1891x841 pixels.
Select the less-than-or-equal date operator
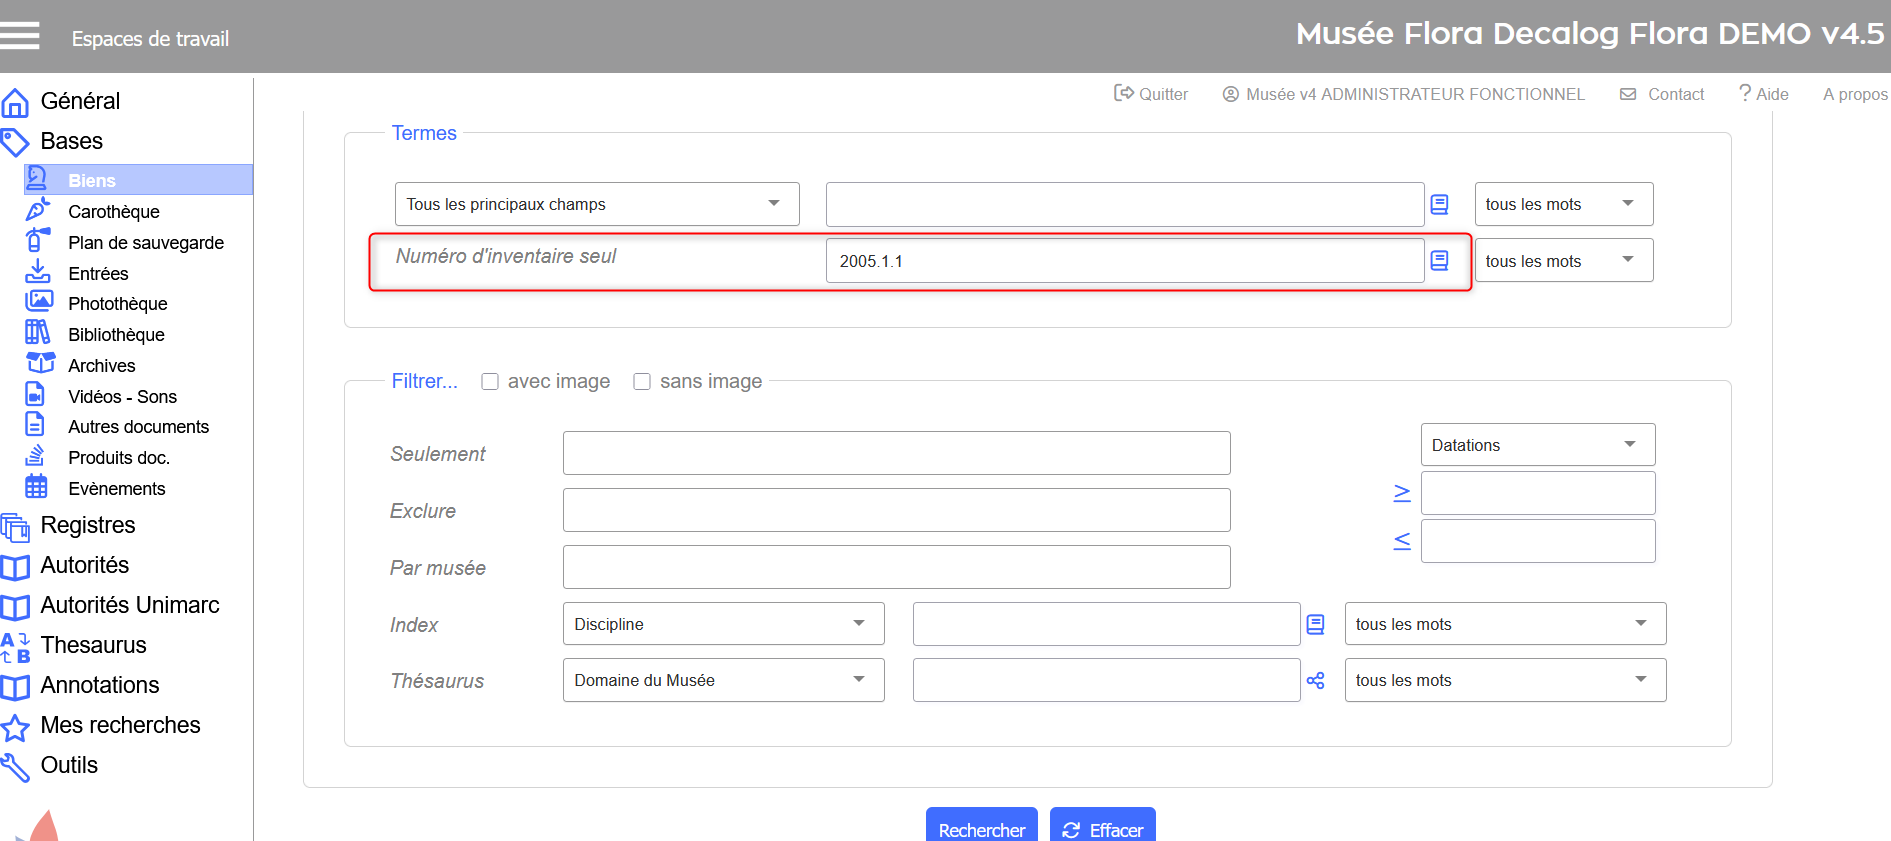pyautogui.click(x=1402, y=541)
